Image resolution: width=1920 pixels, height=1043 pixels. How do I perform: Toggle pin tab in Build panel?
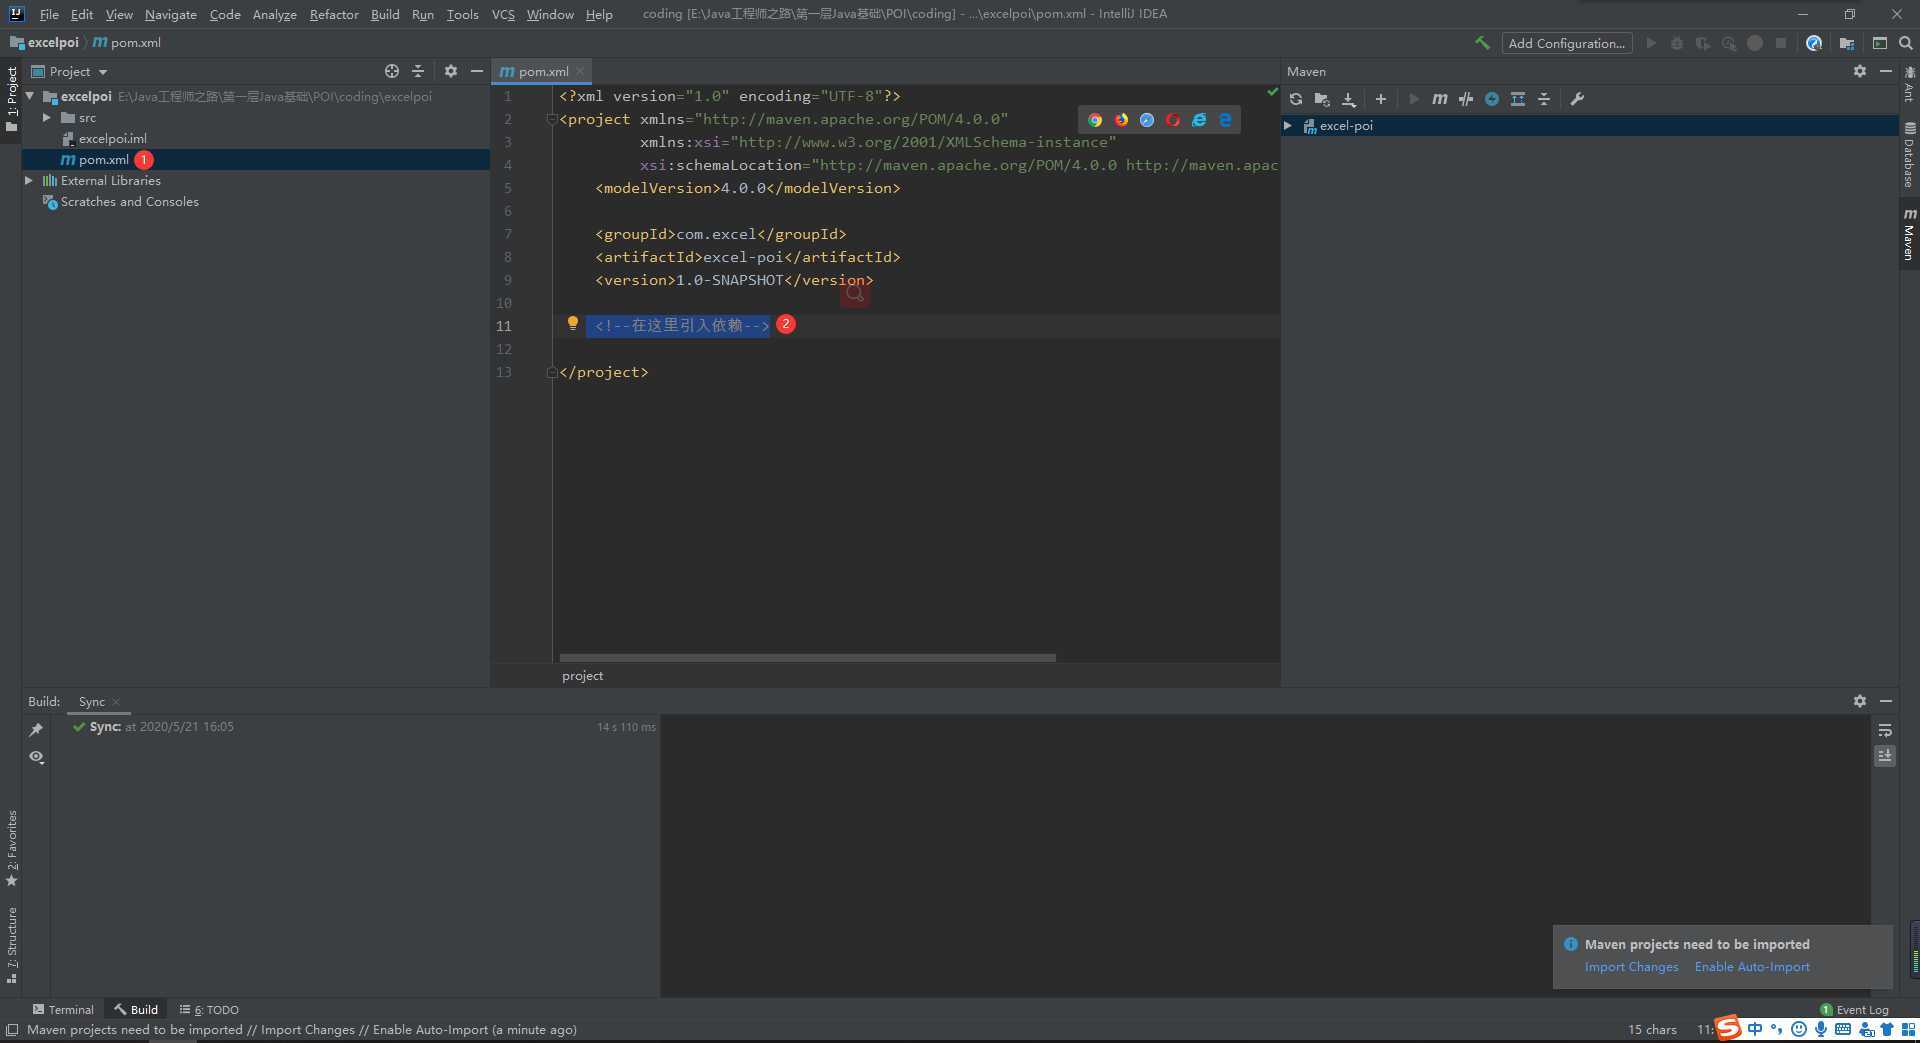pos(36,730)
